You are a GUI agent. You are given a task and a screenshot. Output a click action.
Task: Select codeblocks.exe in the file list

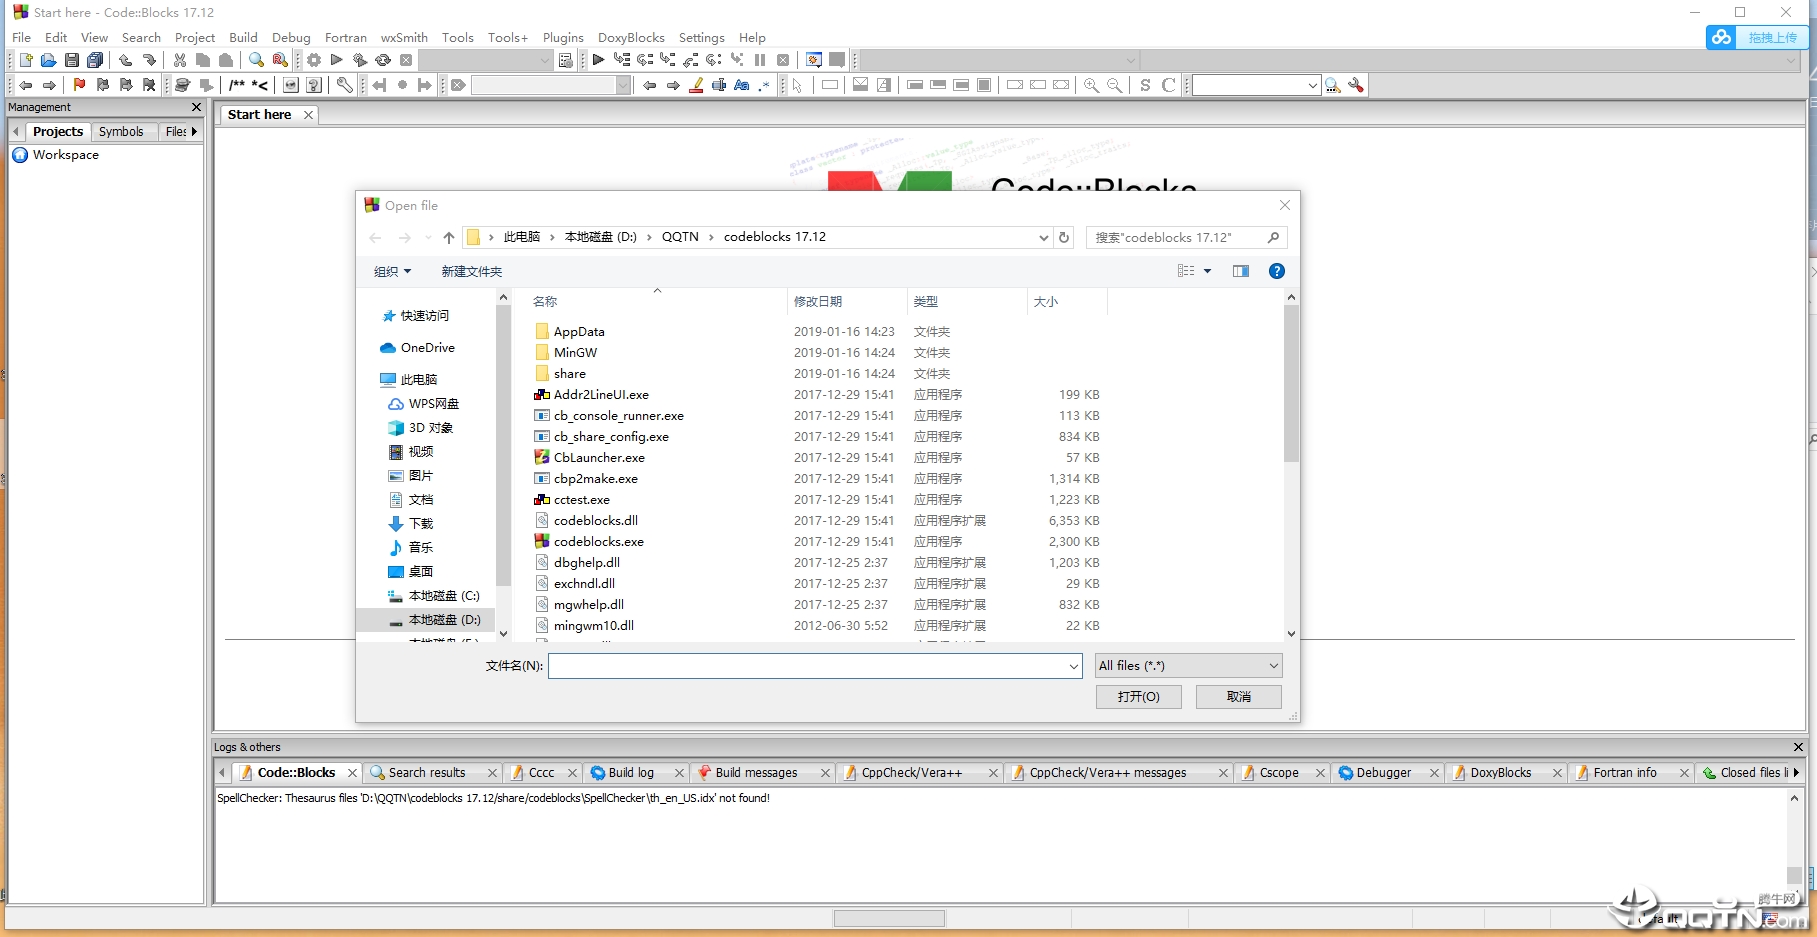click(599, 541)
